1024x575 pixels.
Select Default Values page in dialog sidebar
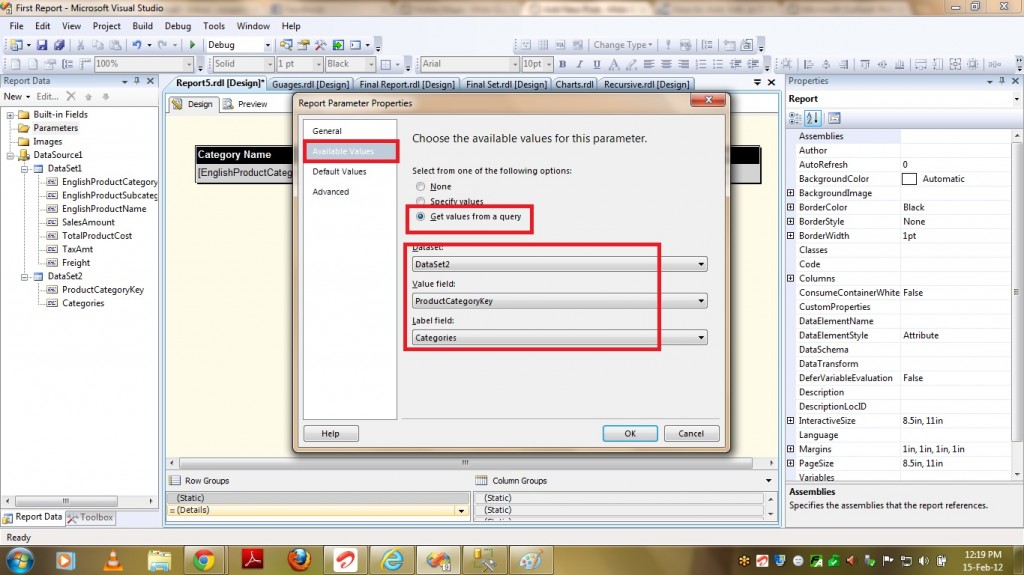(x=338, y=172)
